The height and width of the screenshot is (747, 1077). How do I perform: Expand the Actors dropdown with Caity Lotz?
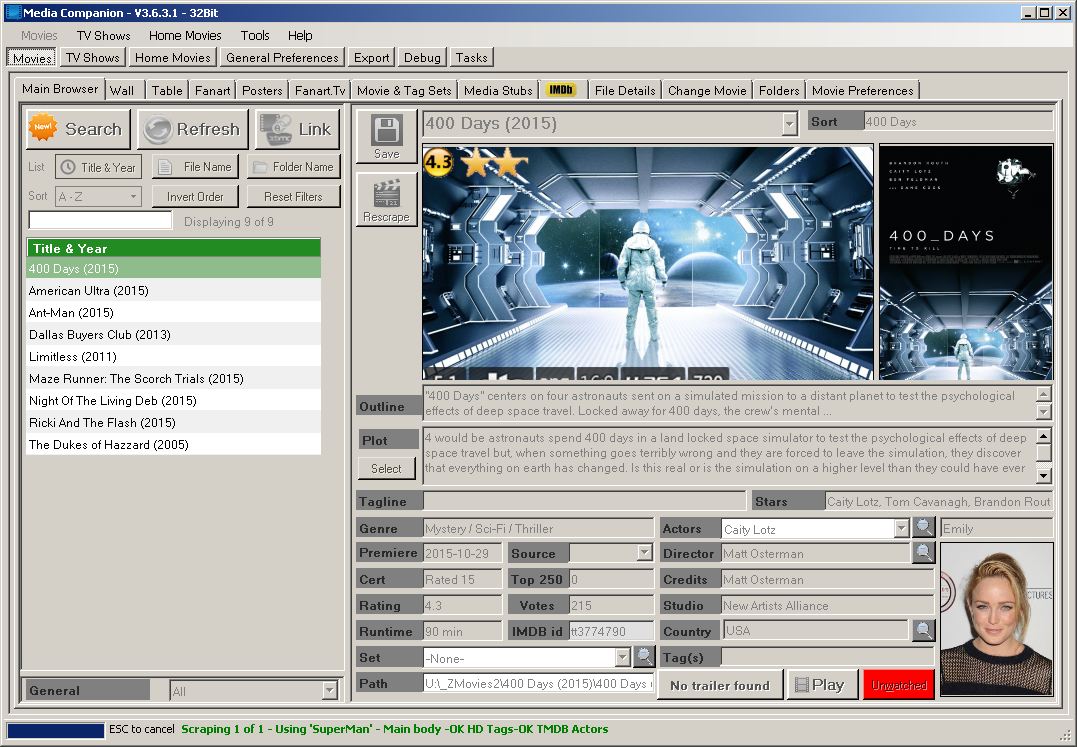pos(902,529)
